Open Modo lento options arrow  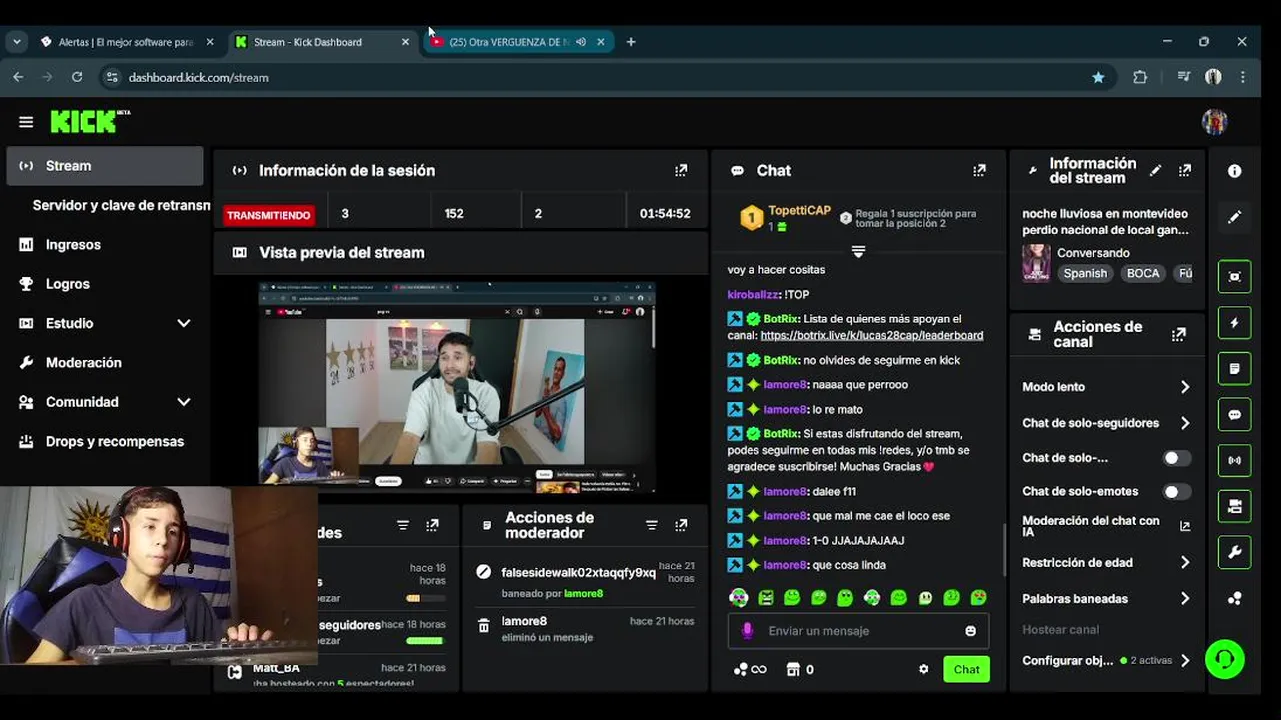pyautogui.click(x=1185, y=387)
